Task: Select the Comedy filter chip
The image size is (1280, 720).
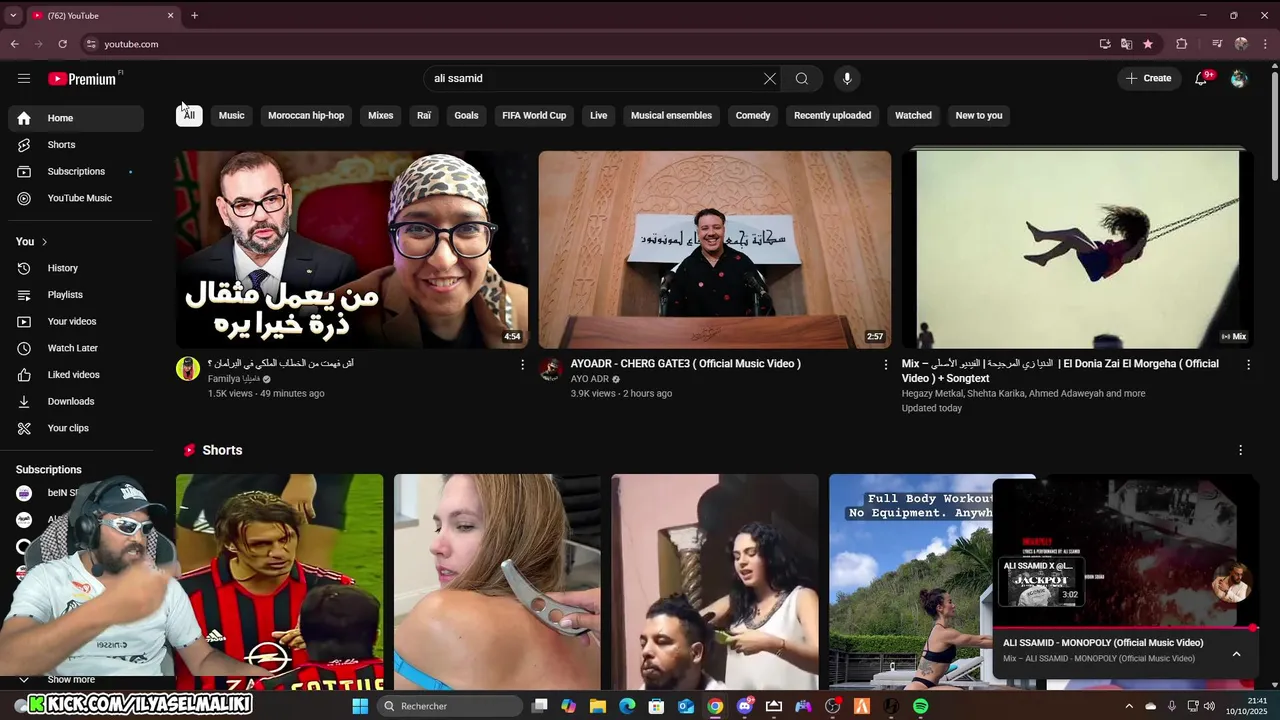Action: pyautogui.click(x=753, y=115)
